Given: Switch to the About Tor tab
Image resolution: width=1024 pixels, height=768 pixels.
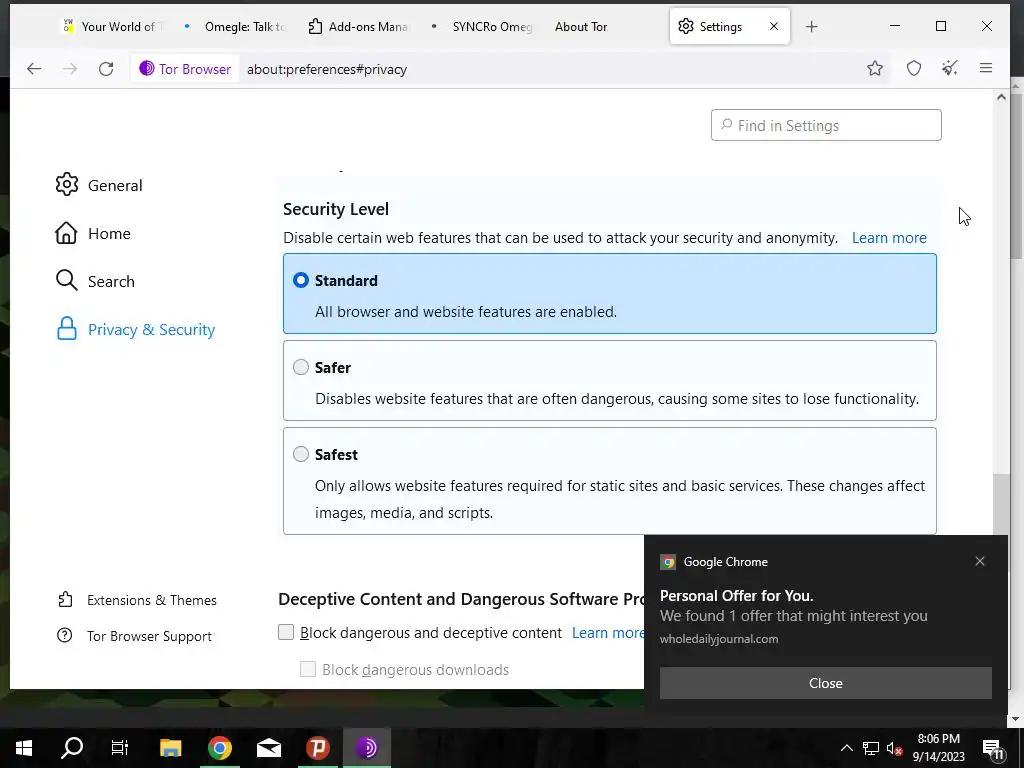Looking at the screenshot, I should click(x=581, y=27).
